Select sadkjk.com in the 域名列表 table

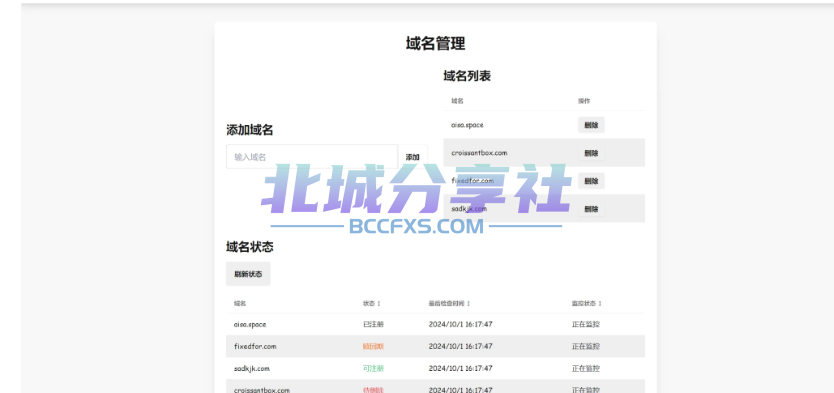[469, 209]
